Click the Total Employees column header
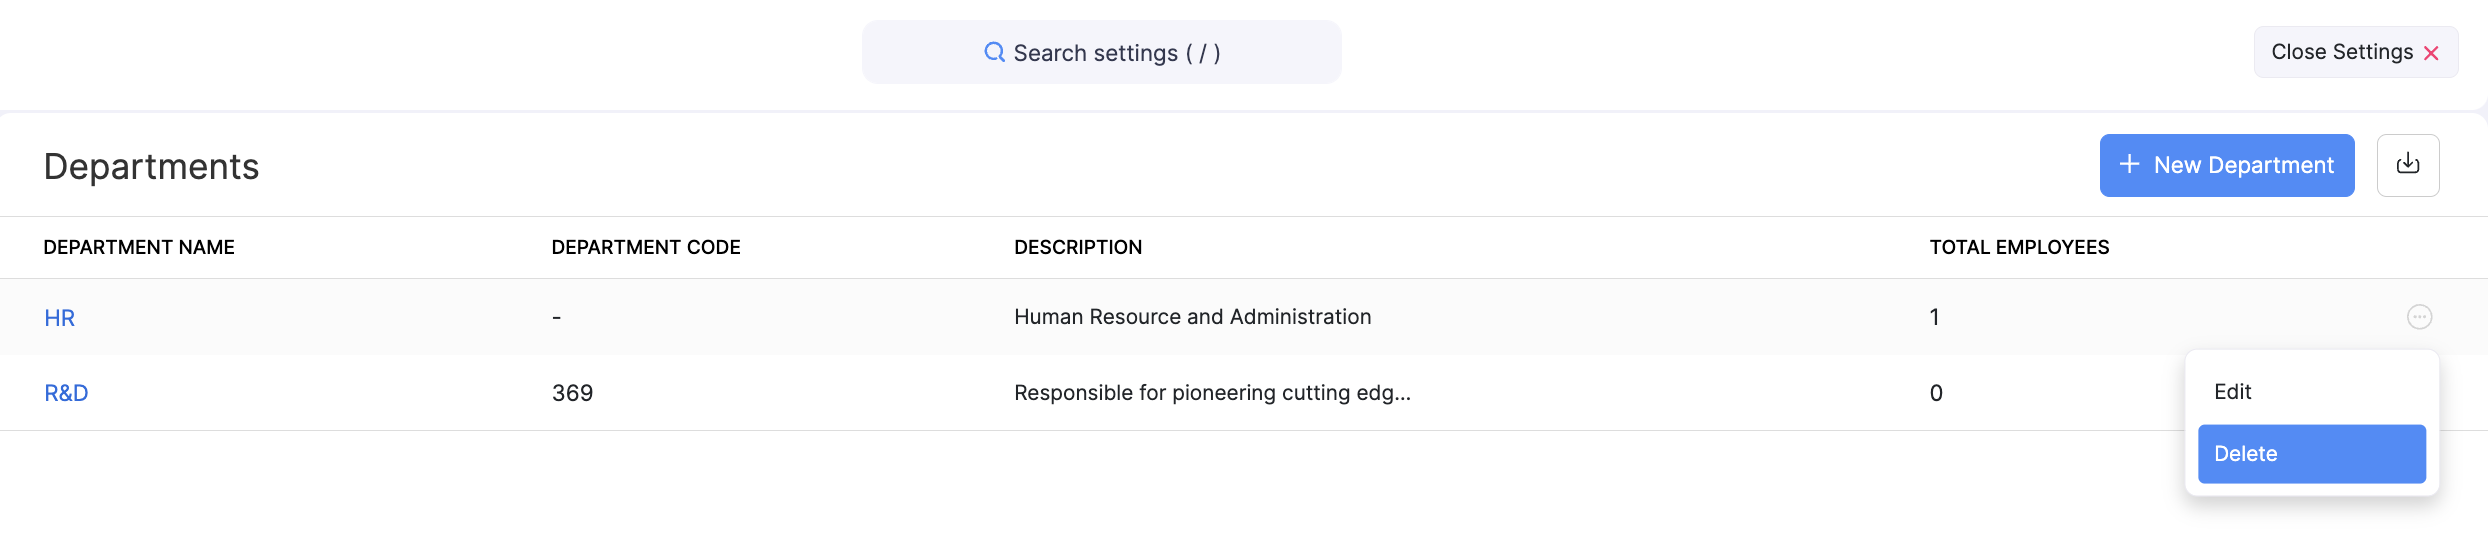This screenshot has height=560, width=2488. click(x=2019, y=247)
